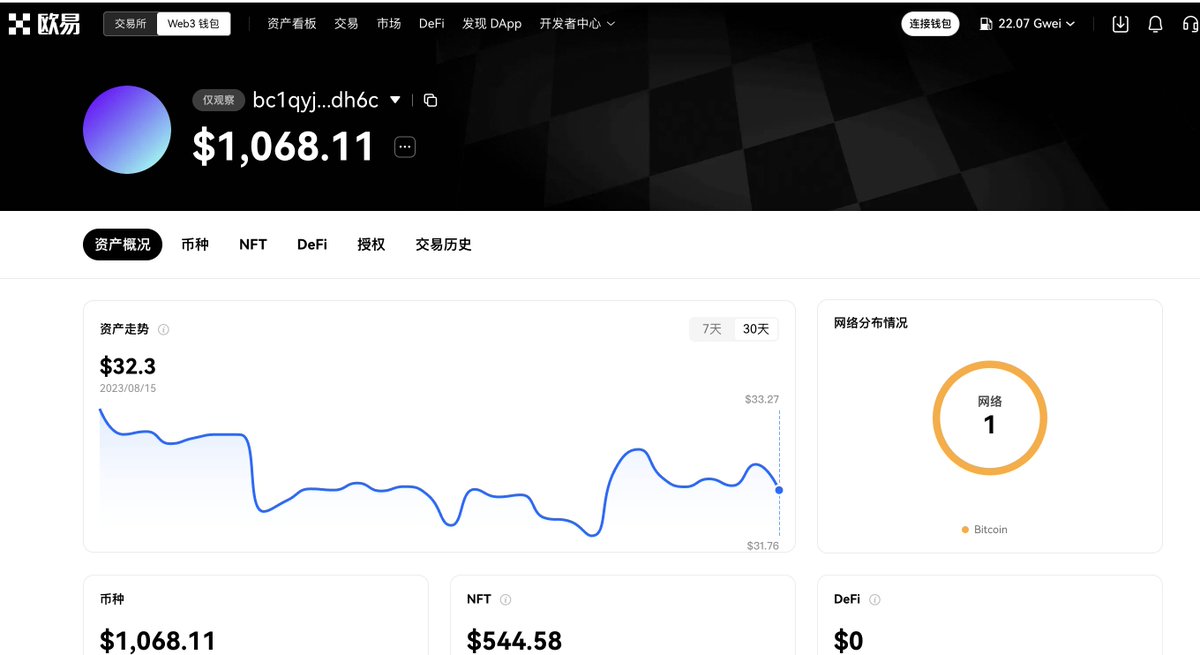Click the gas pump icon near Gwei
The image size is (1200, 655).
point(986,24)
